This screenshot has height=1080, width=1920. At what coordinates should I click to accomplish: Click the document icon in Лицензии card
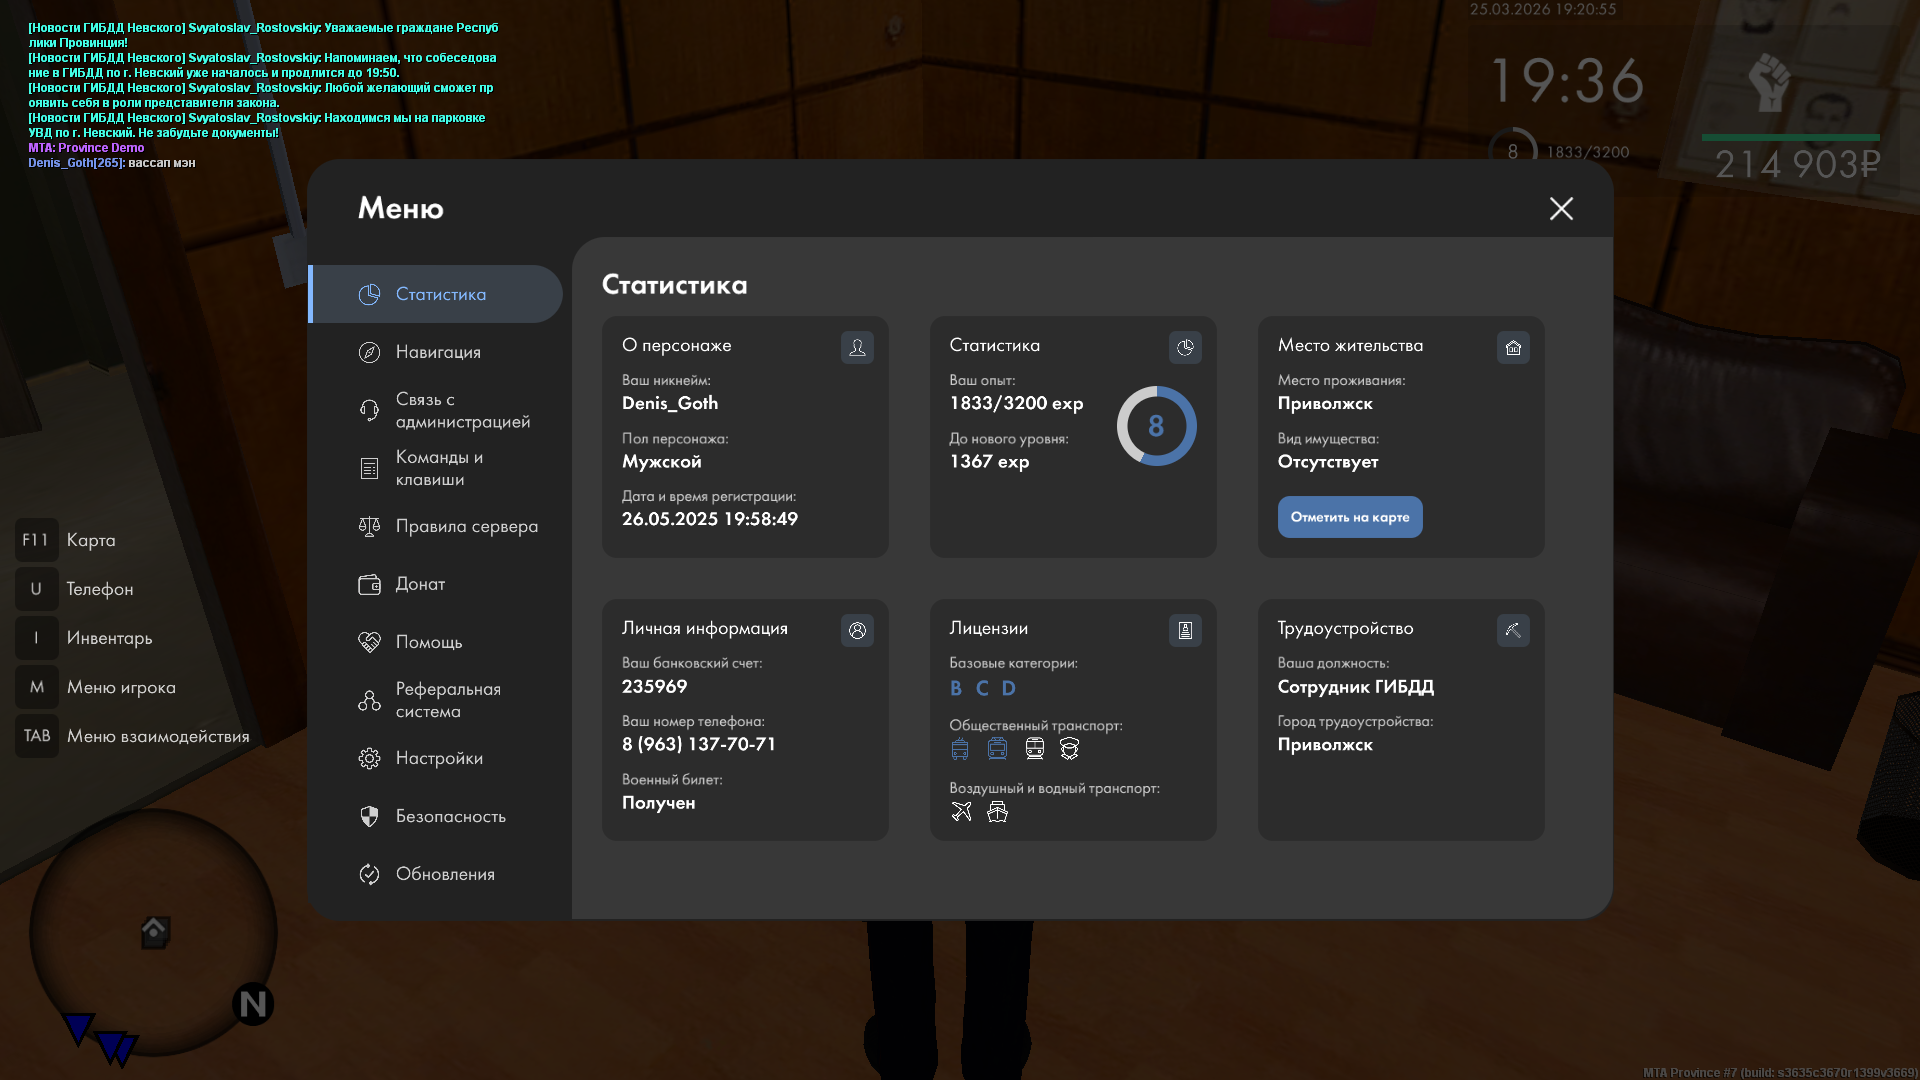1185,630
